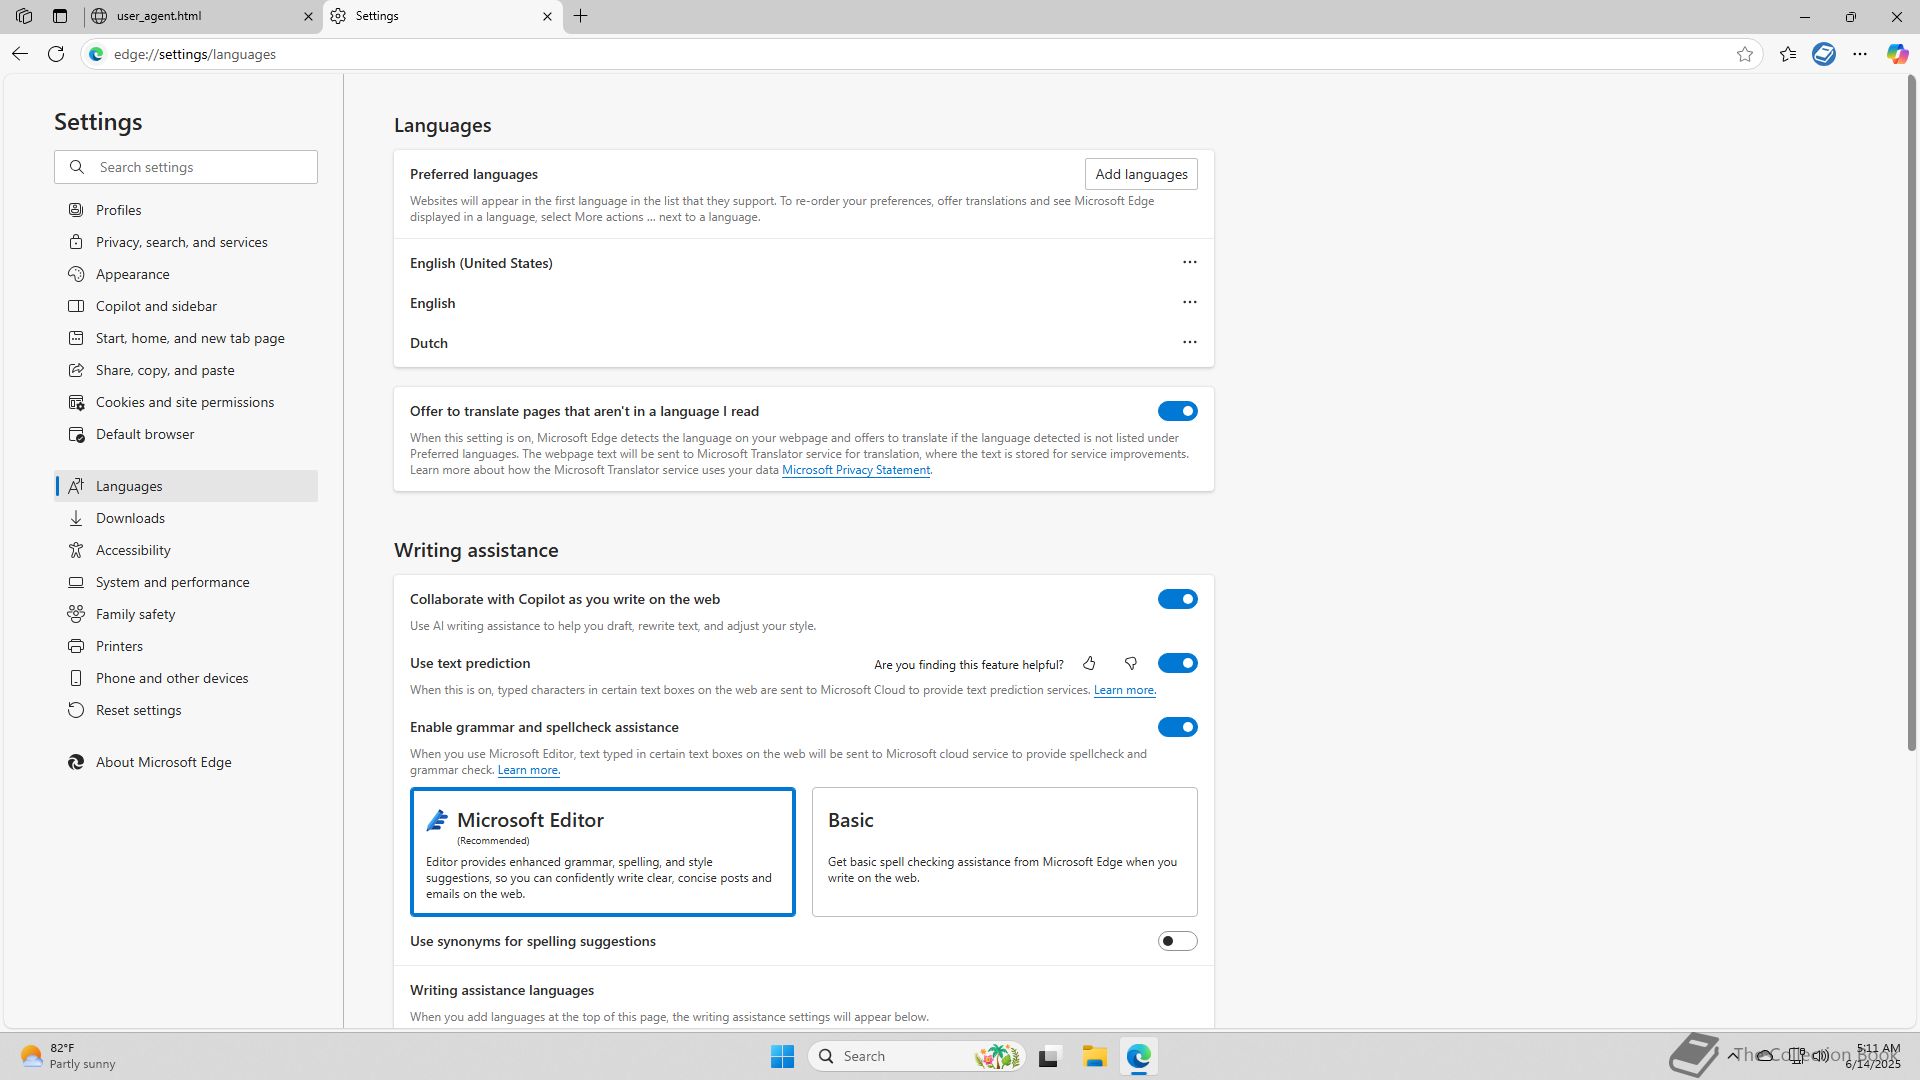The width and height of the screenshot is (1920, 1080).
Task: Open the Favorites list icon
Action: pyautogui.click(x=1788, y=54)
